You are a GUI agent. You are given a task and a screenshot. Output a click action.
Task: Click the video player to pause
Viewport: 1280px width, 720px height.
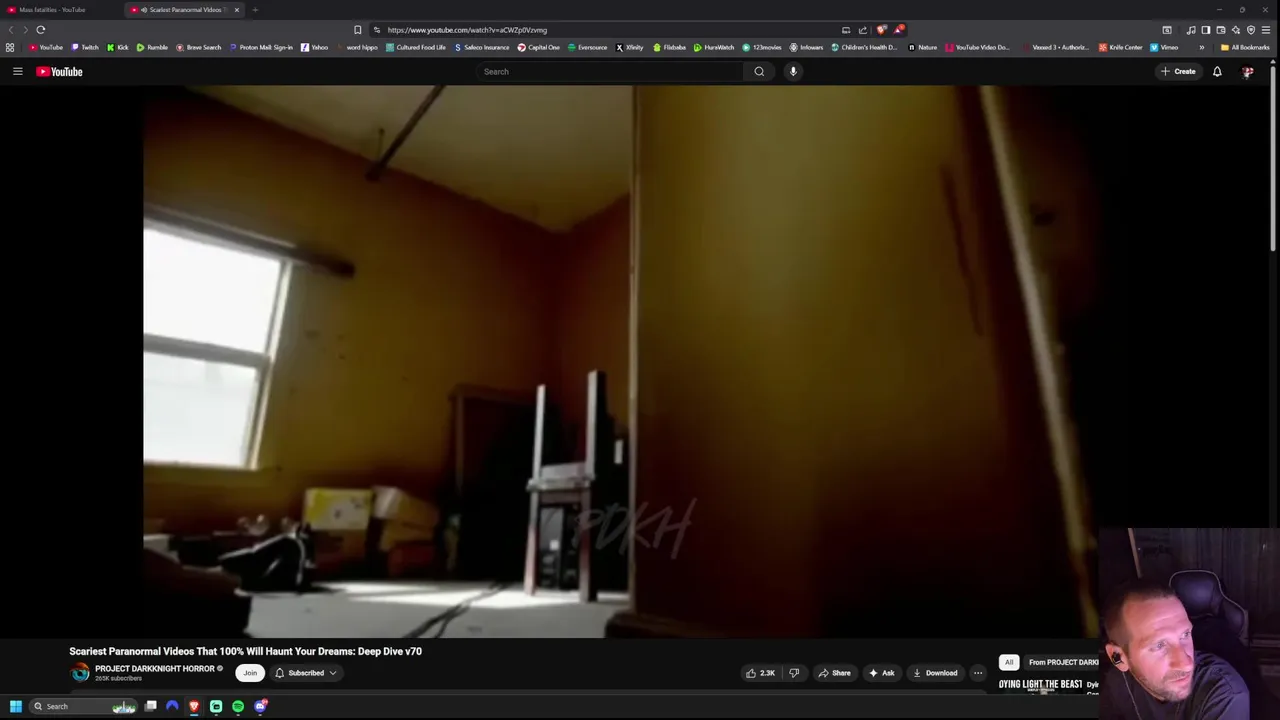click(620, 361)
